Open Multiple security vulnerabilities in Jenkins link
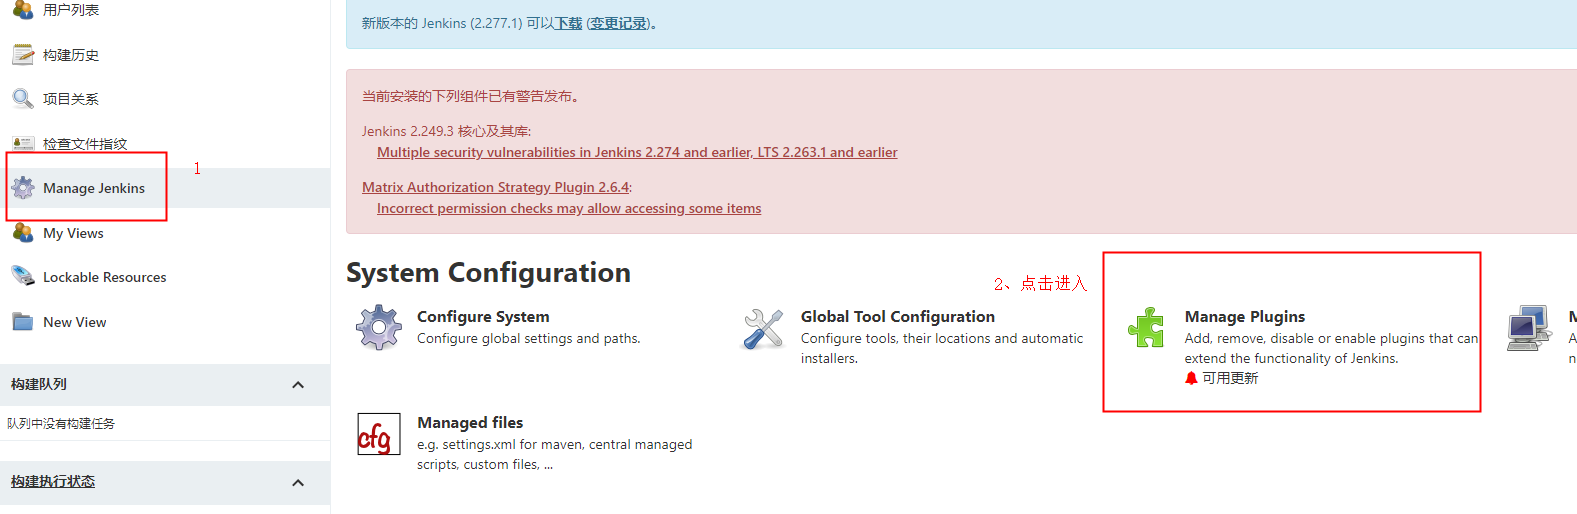 637,152
